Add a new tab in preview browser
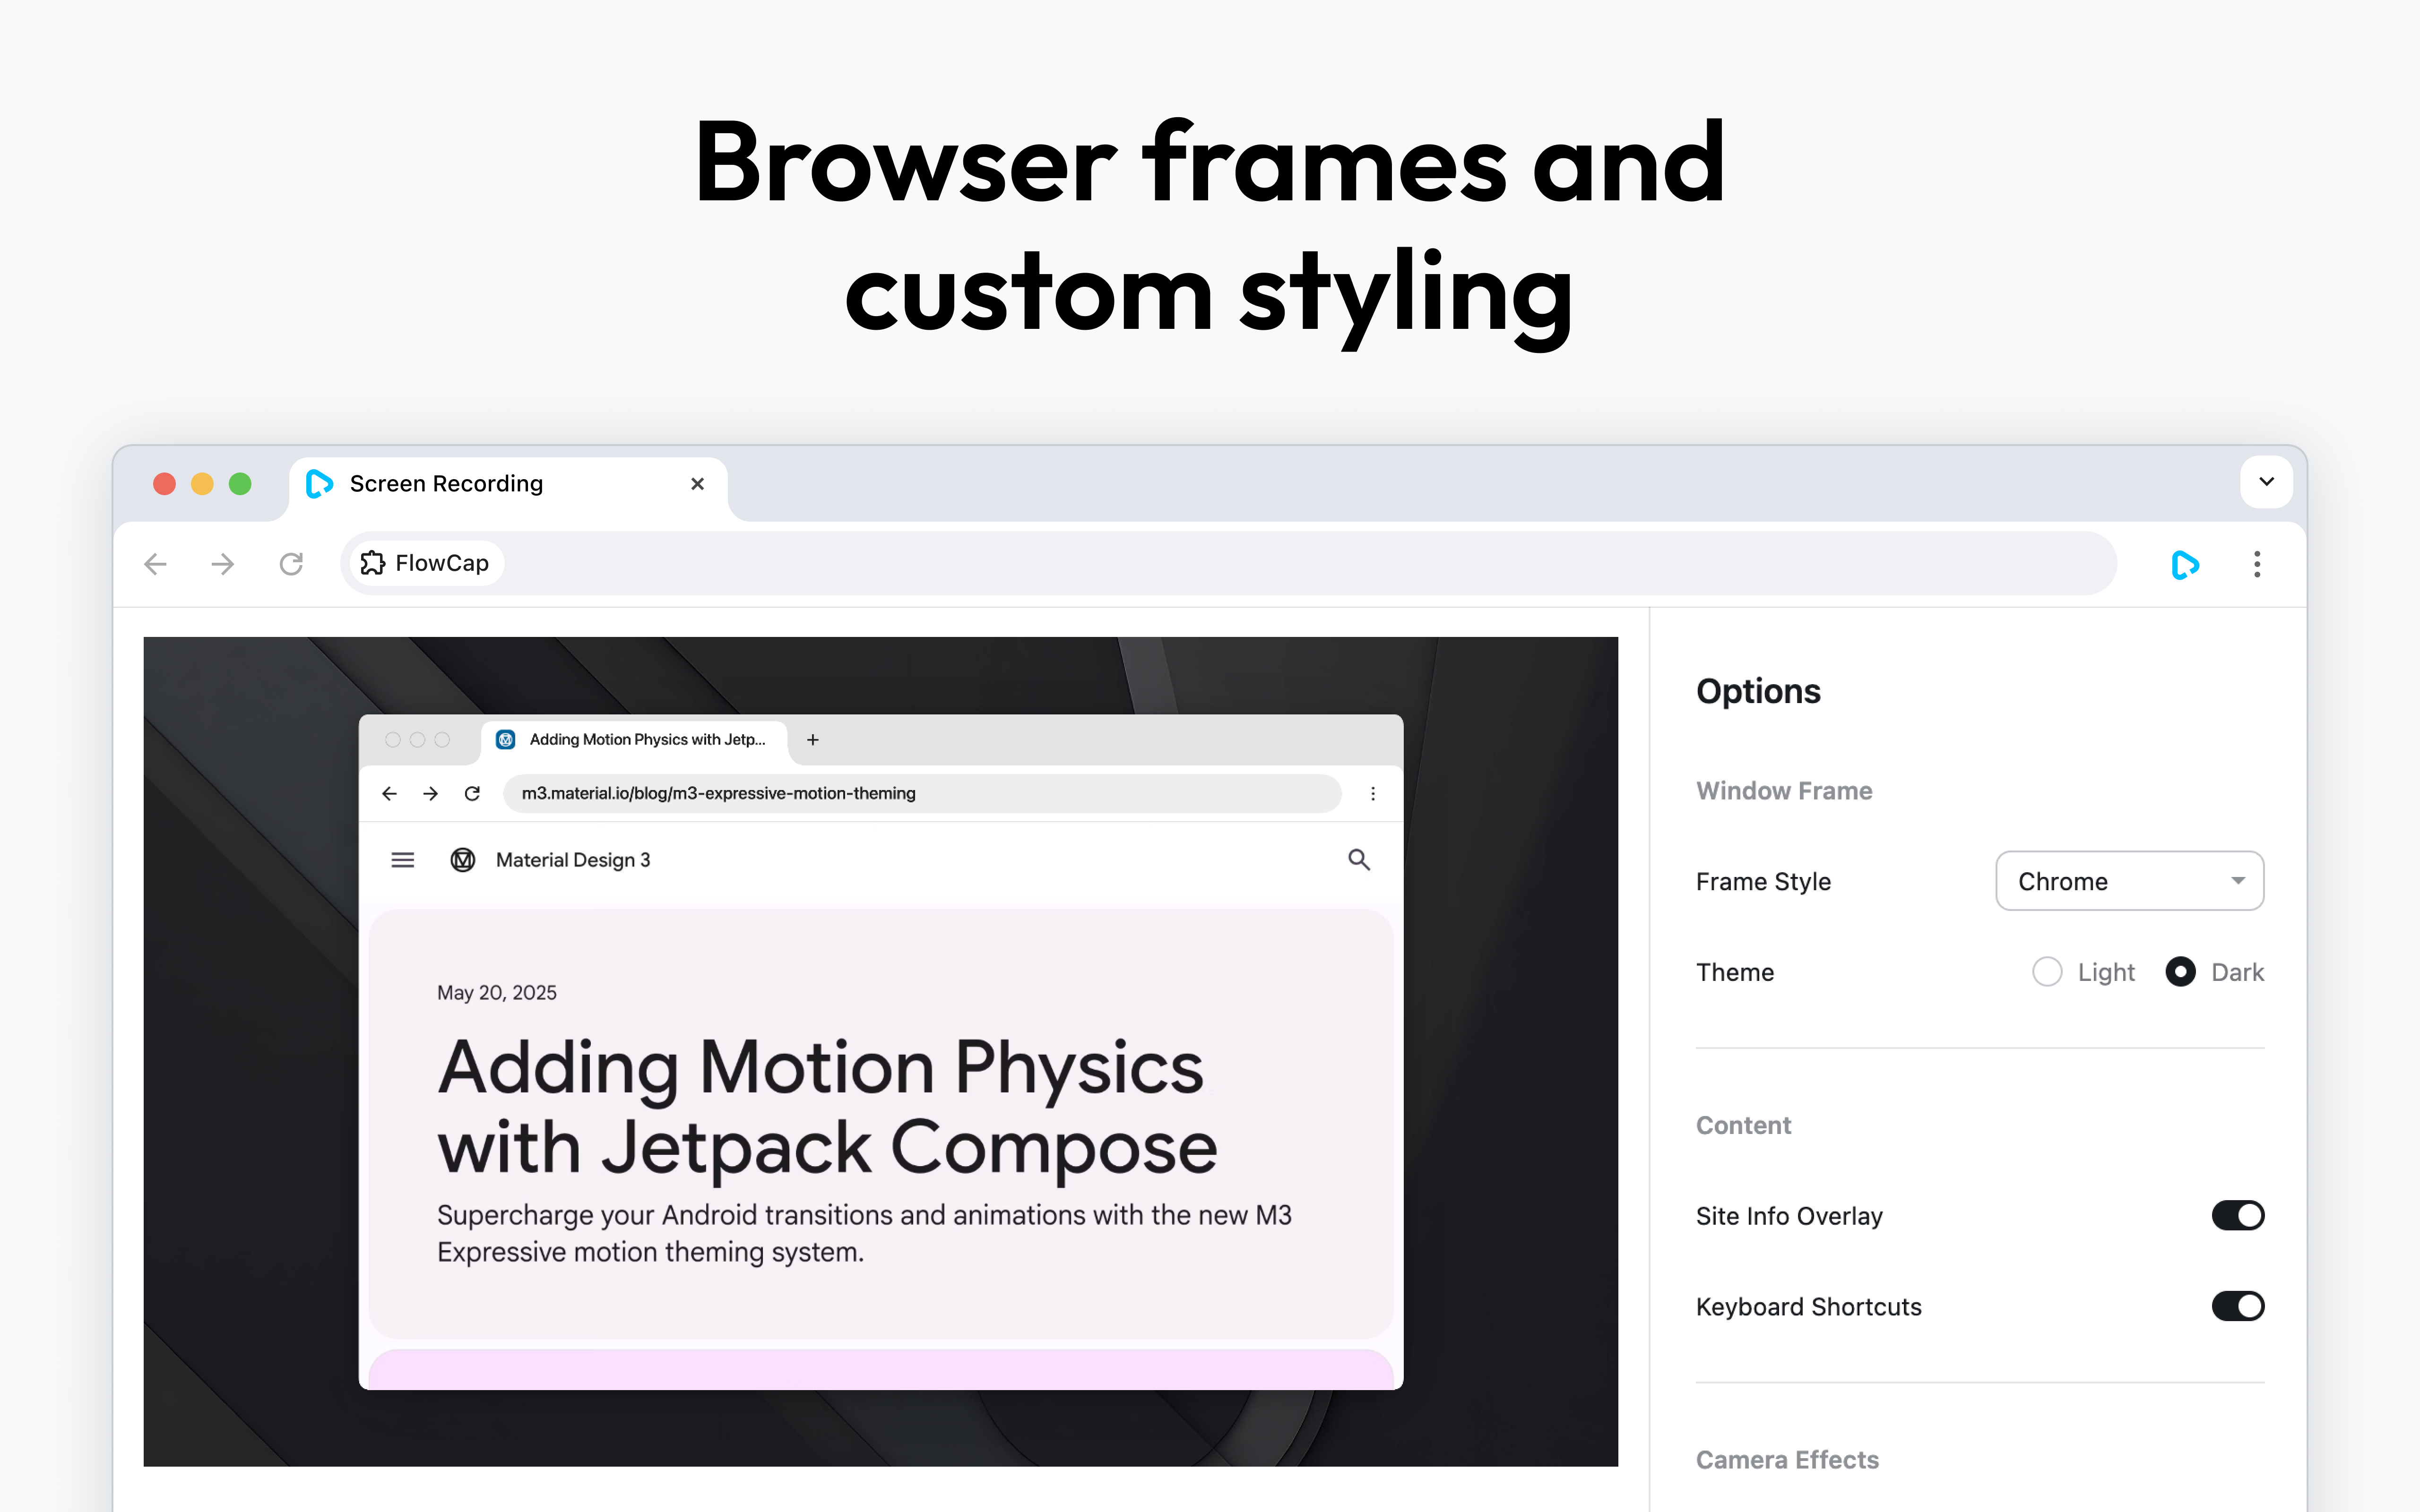The image size is (2420, 1512). 813,740
